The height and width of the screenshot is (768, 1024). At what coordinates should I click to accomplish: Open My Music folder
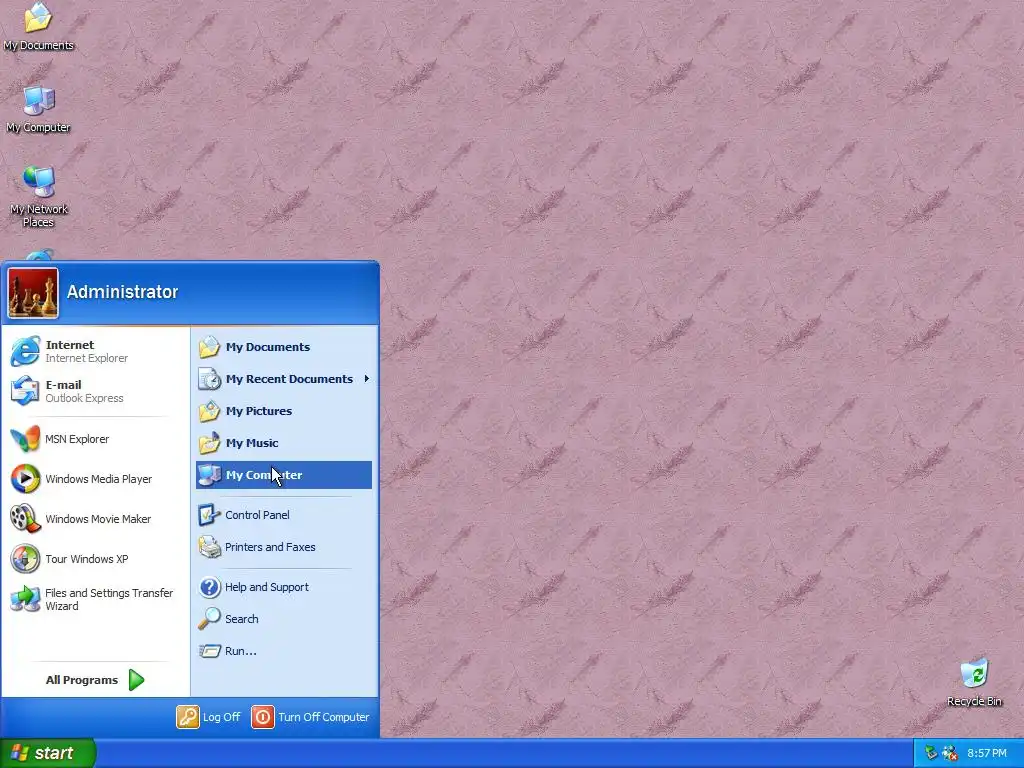point(284,443)
